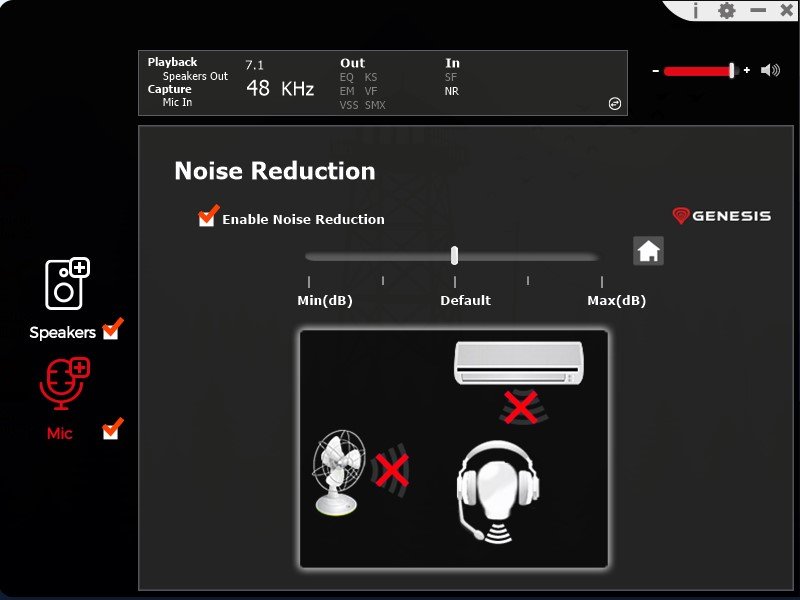
Task: Click the Speakers Out playback label
Action: pyautogui.click(x=195, y=76)
